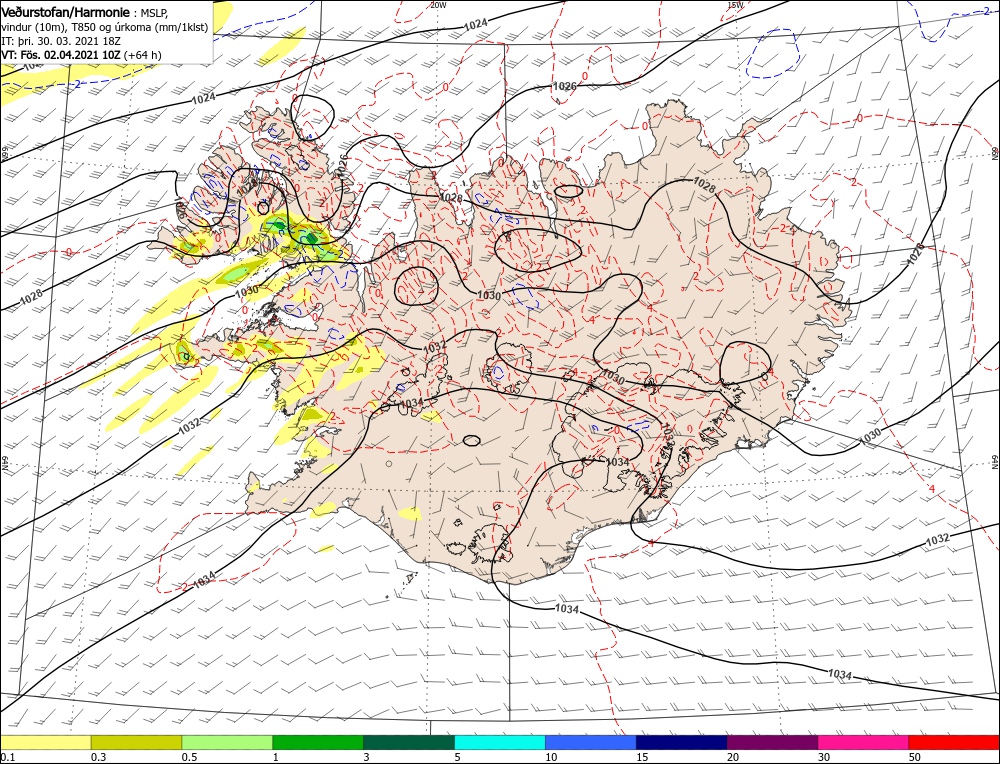
Task: Click the legend value 30
Action: pyautogui.click(x=824, y=757)
